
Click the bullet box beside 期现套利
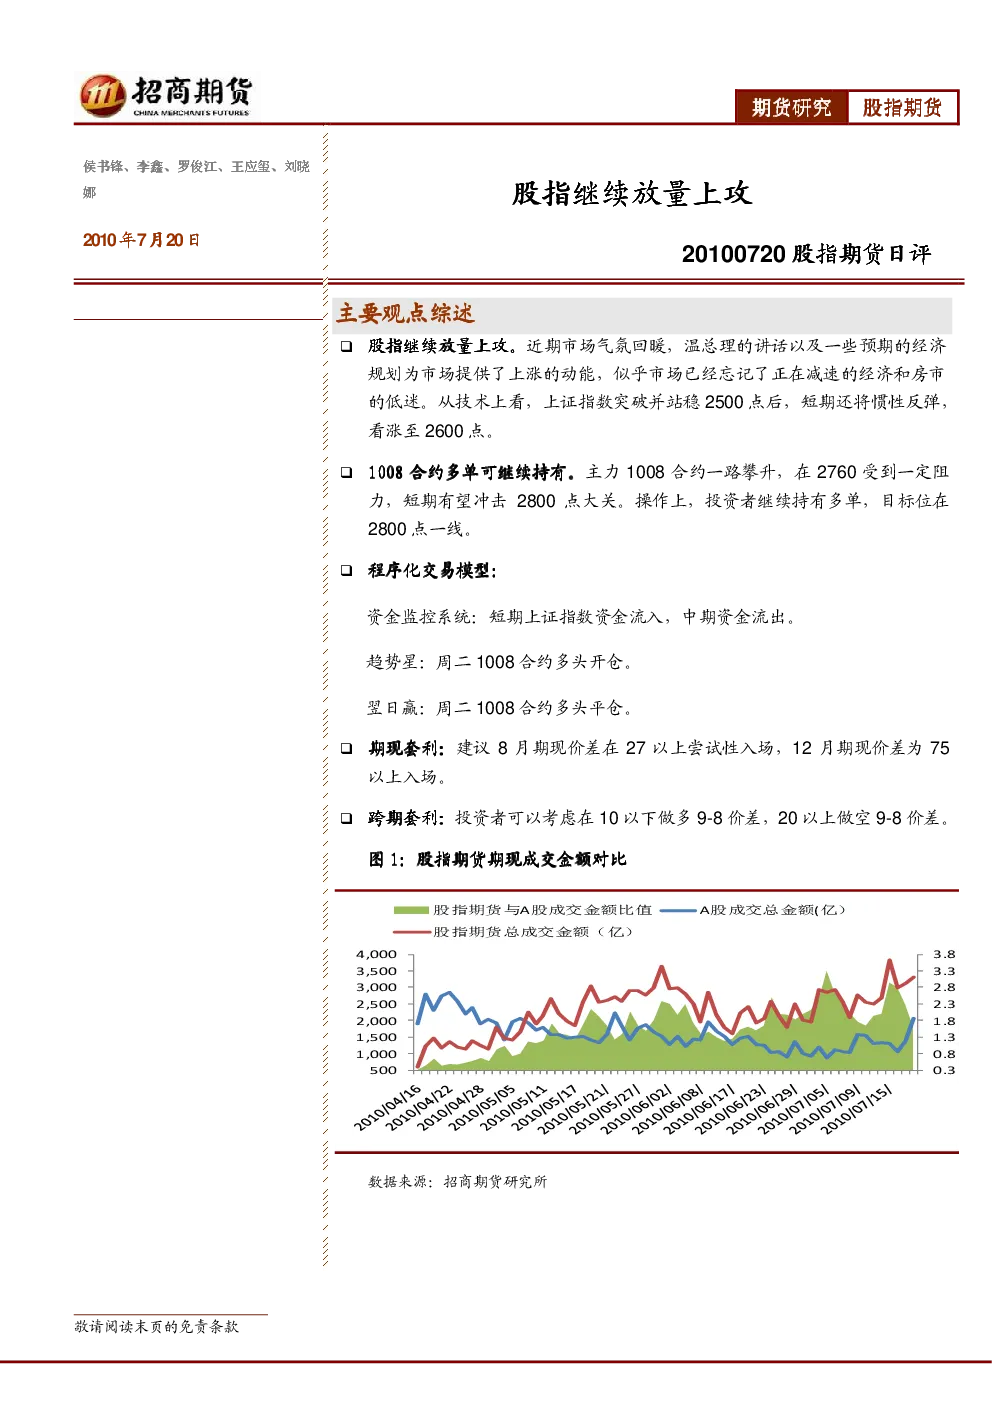[345, 748]
